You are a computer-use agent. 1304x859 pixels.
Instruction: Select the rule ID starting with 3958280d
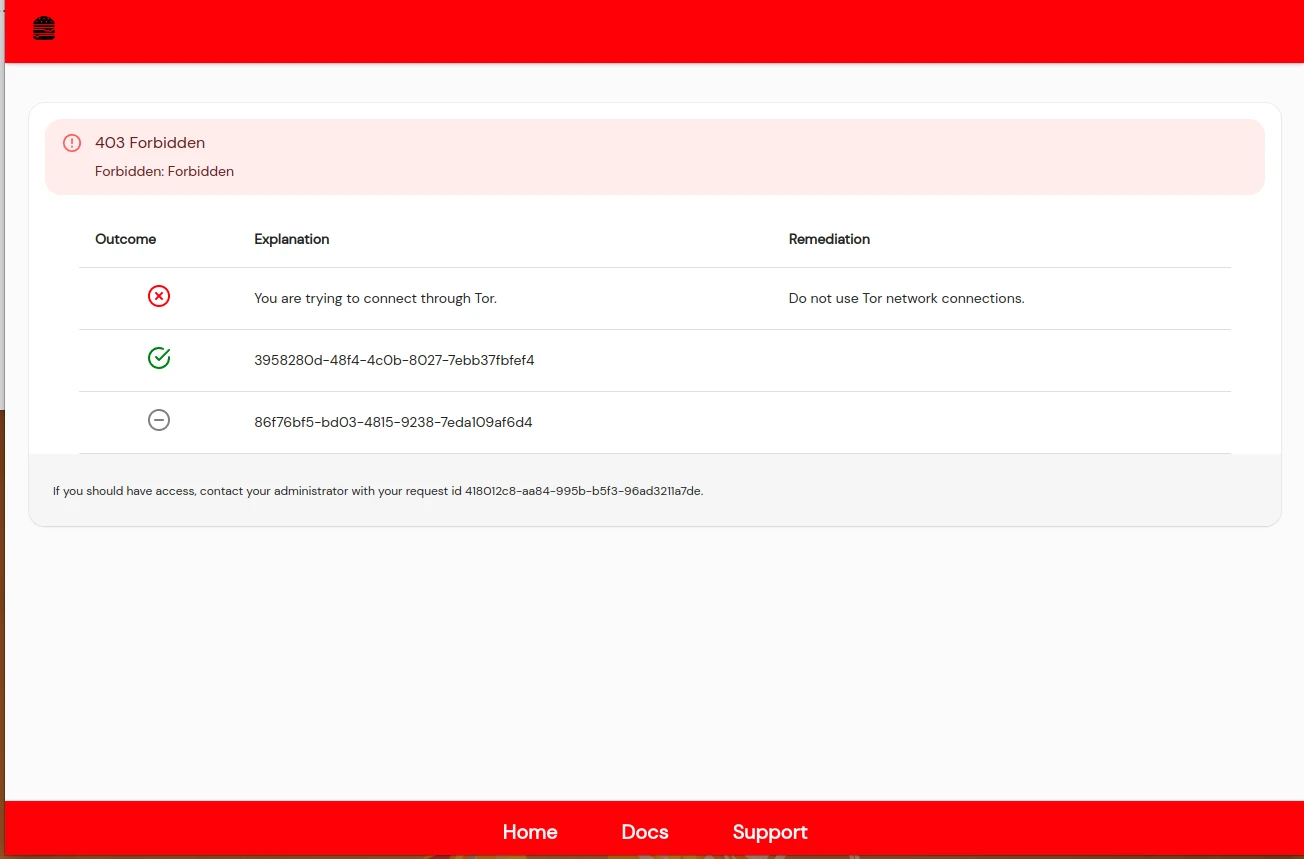[x=394, y=360]
